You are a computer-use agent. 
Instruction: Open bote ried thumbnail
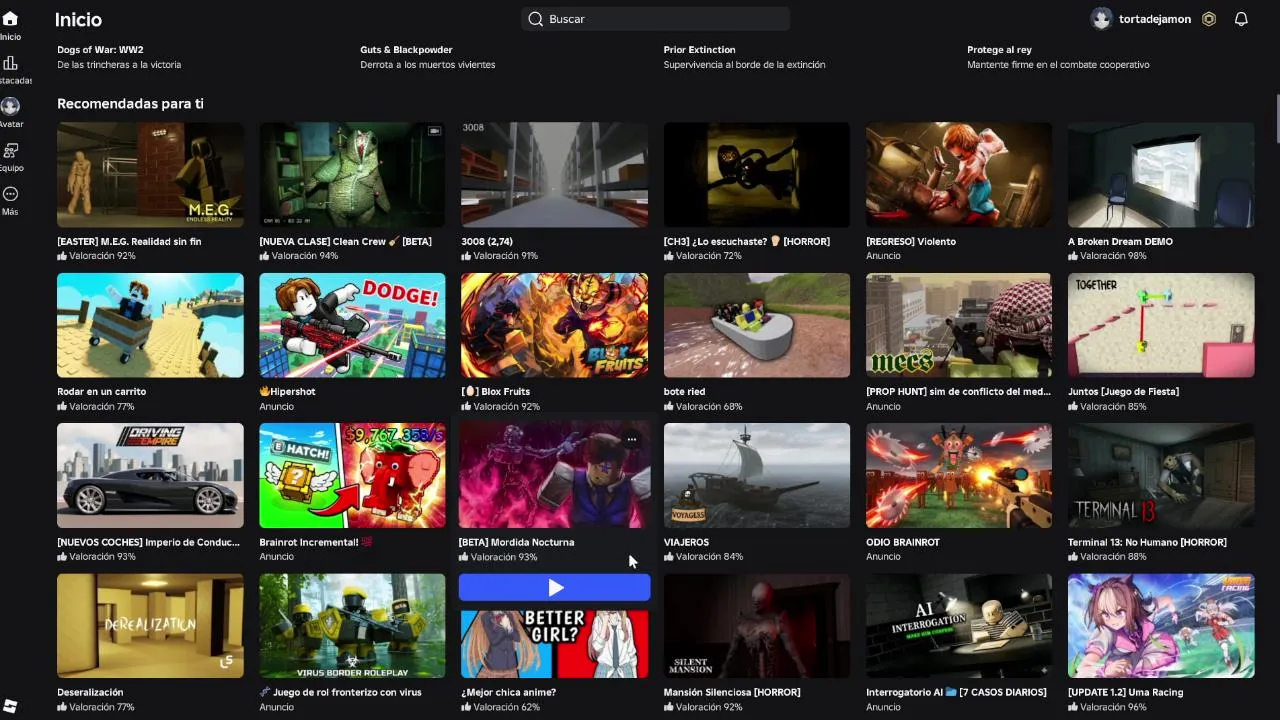[757, 325]
